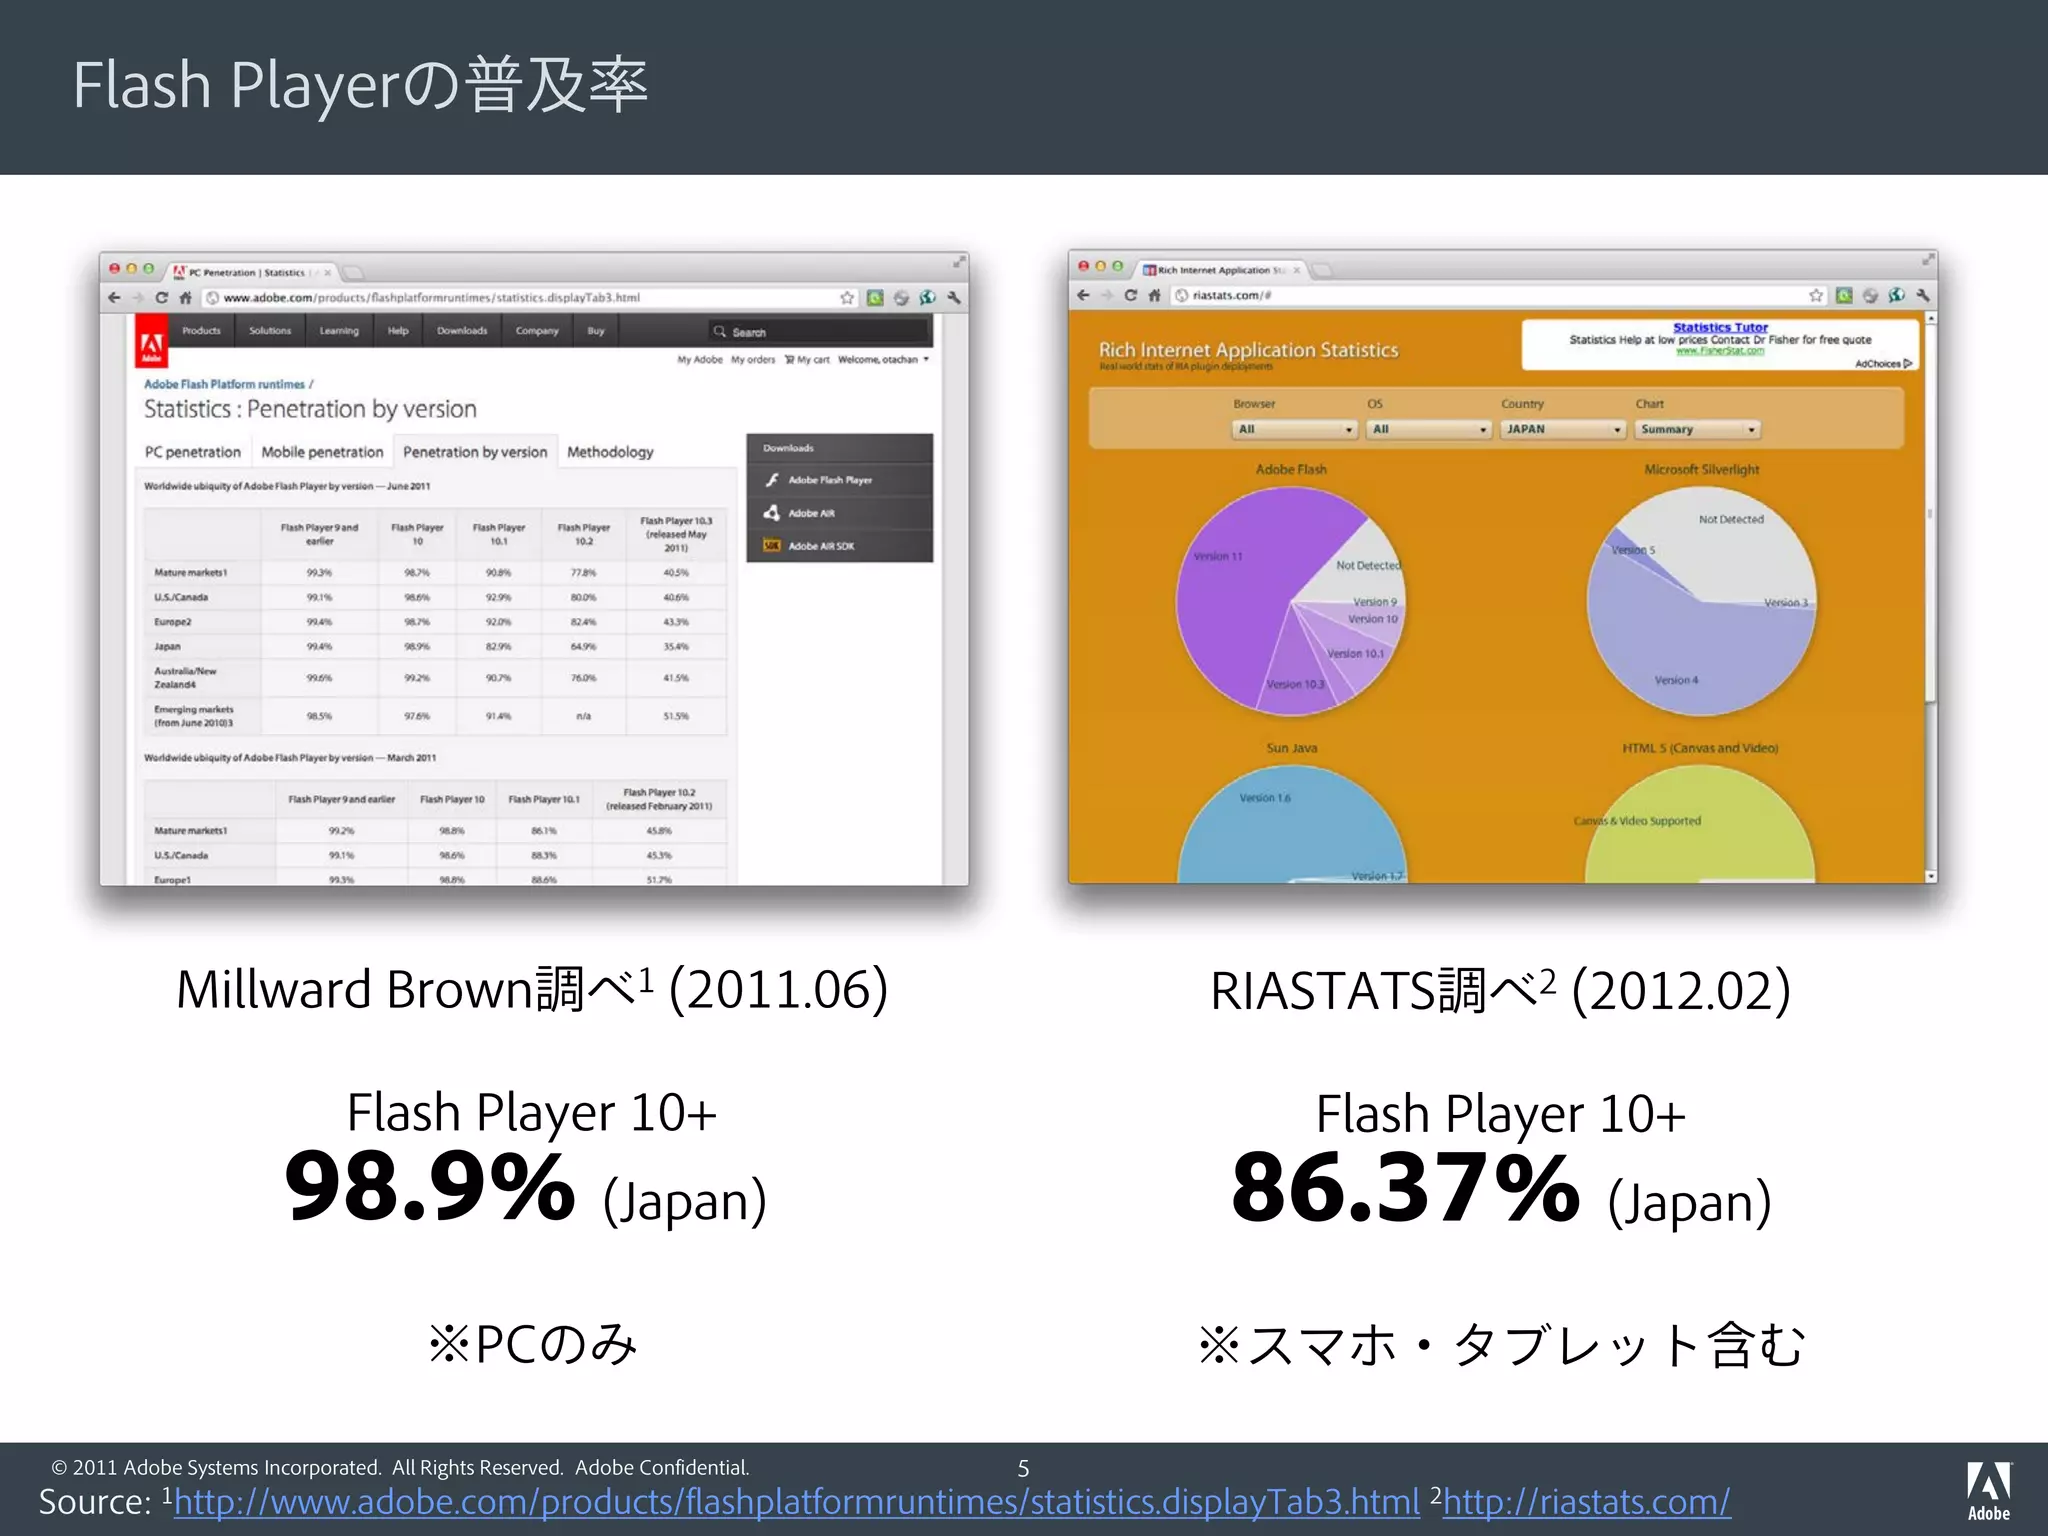Reload the adobe.com statistics page
This screenshot has height=1536, width=2048.
[x=161, y=298]
